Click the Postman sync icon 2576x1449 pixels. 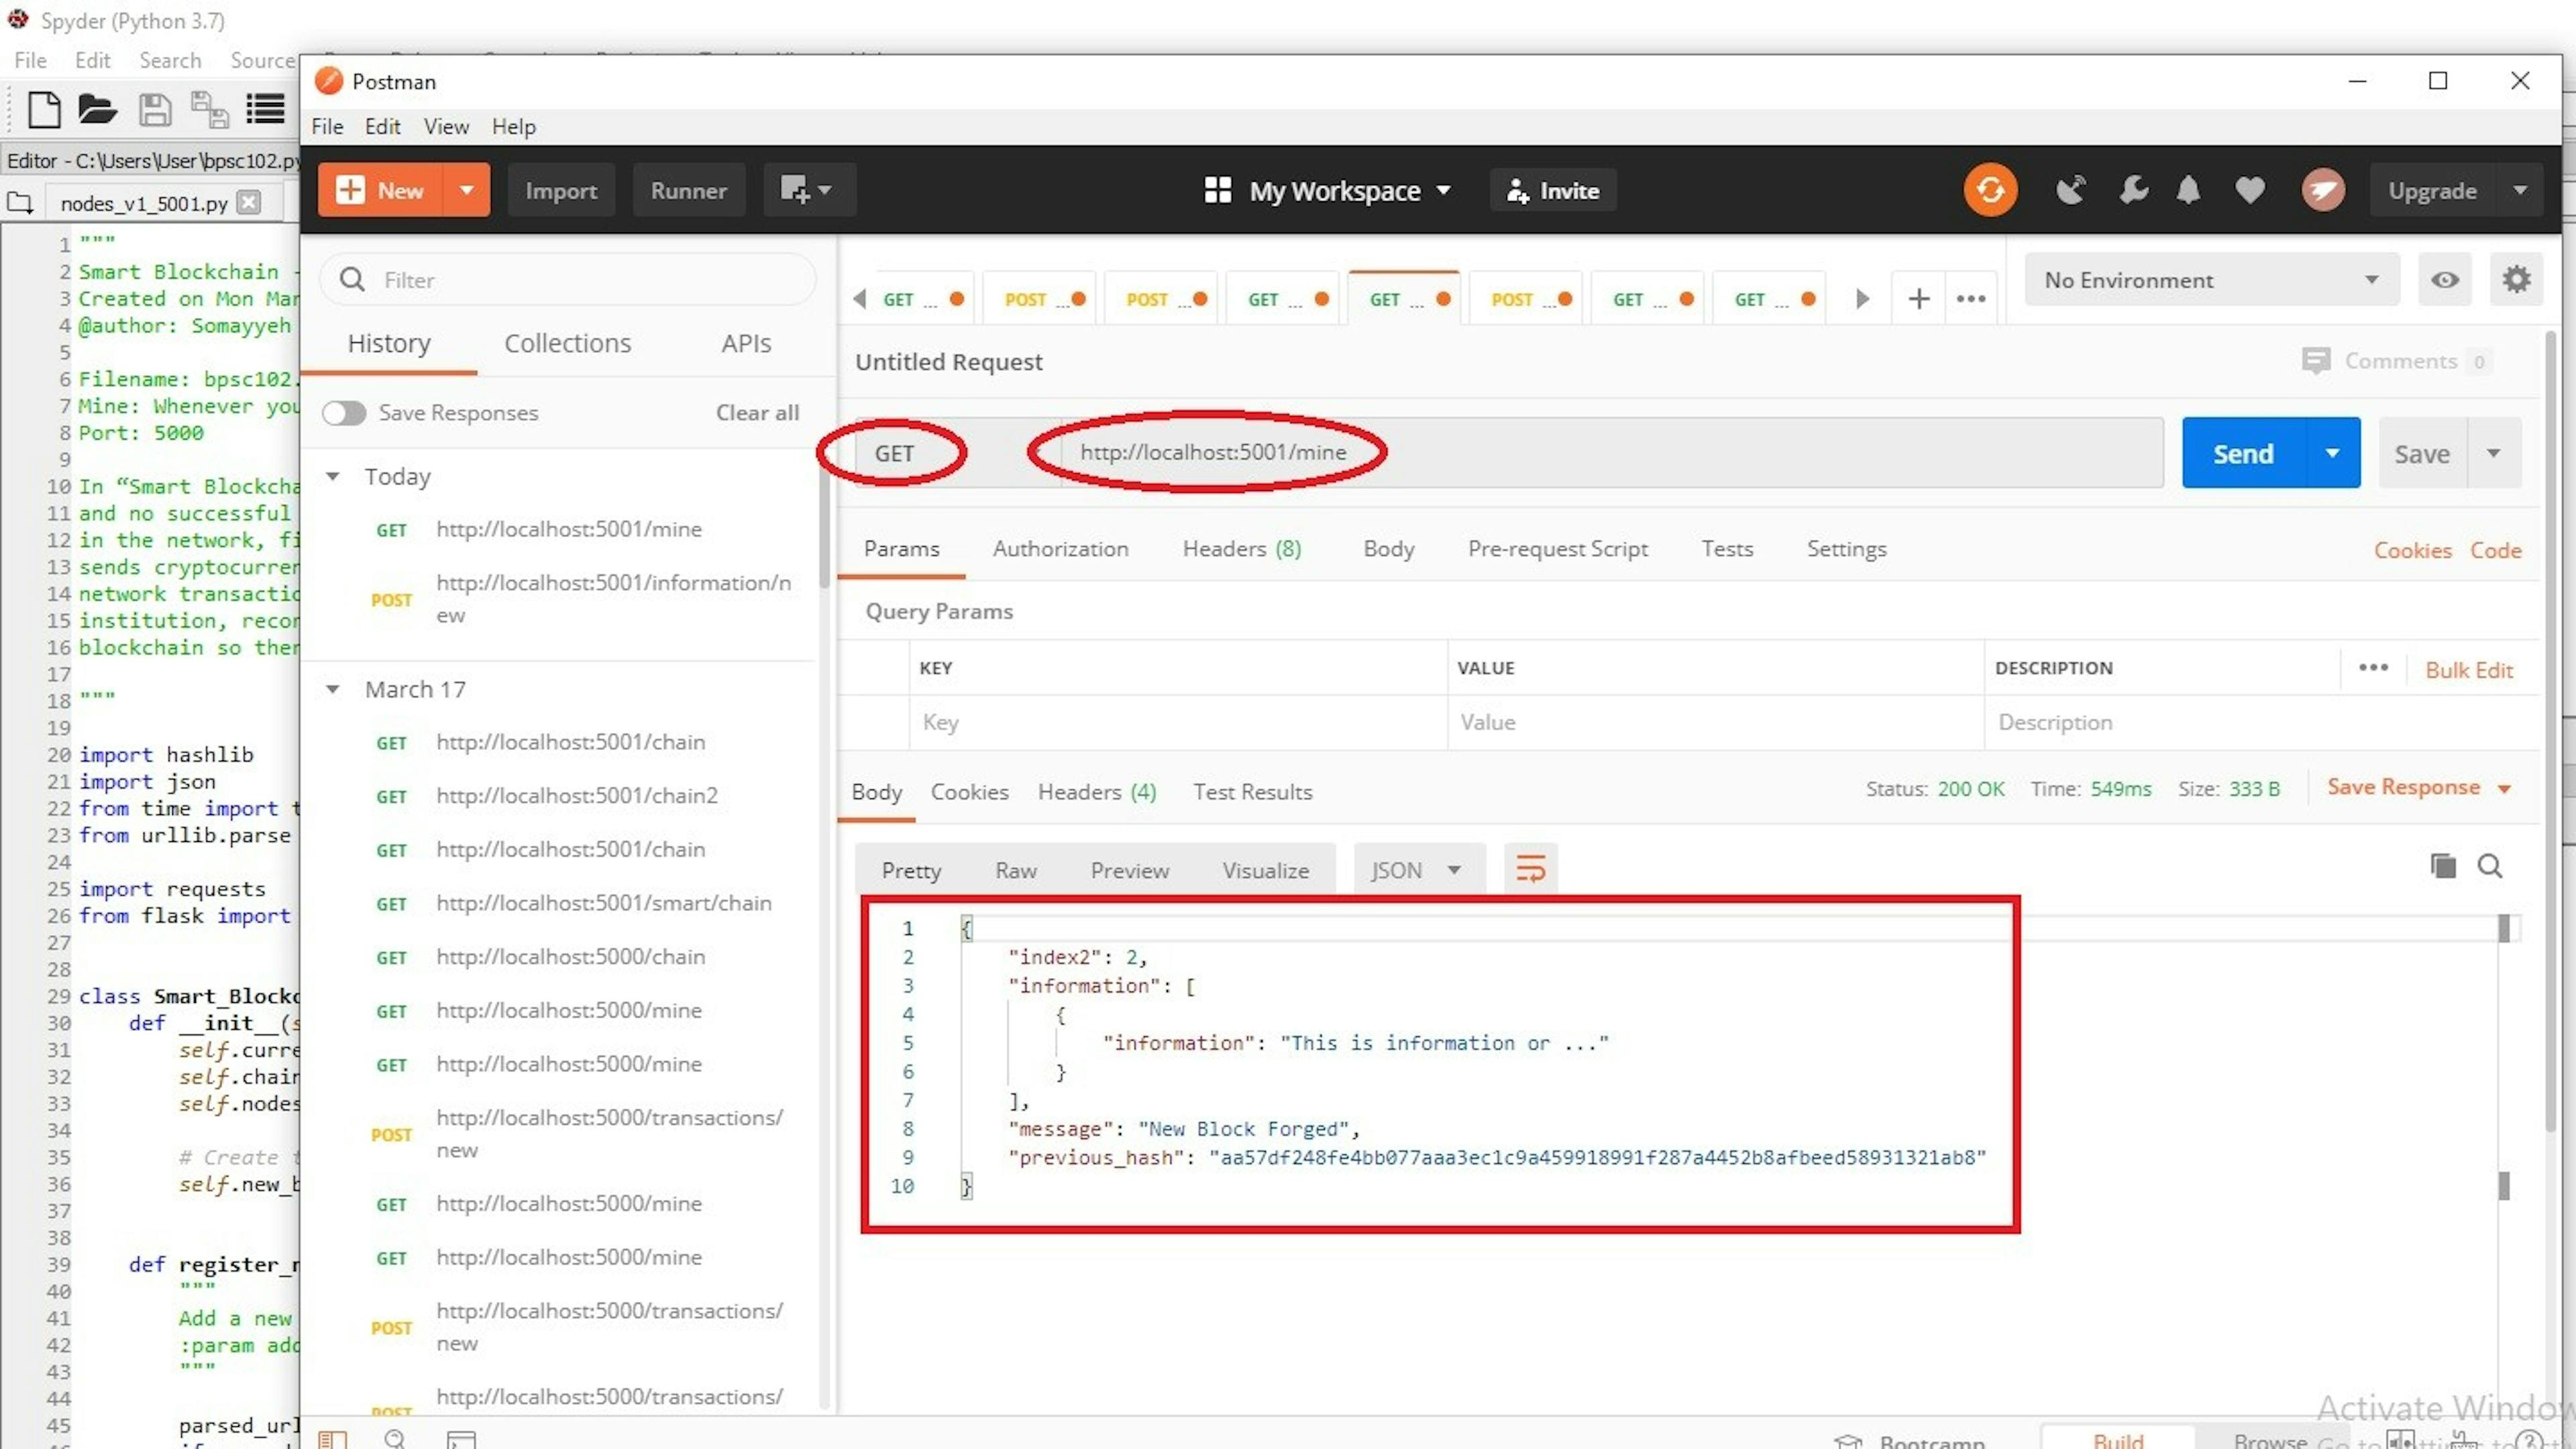[x=1990, y=190]
